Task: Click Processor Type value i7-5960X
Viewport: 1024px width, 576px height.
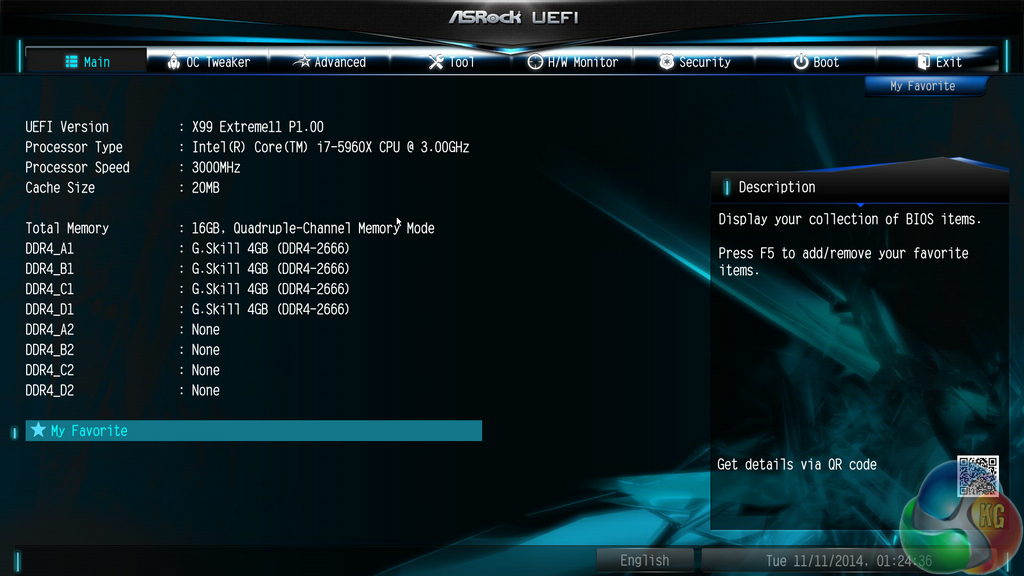Action: pos(330,147)
